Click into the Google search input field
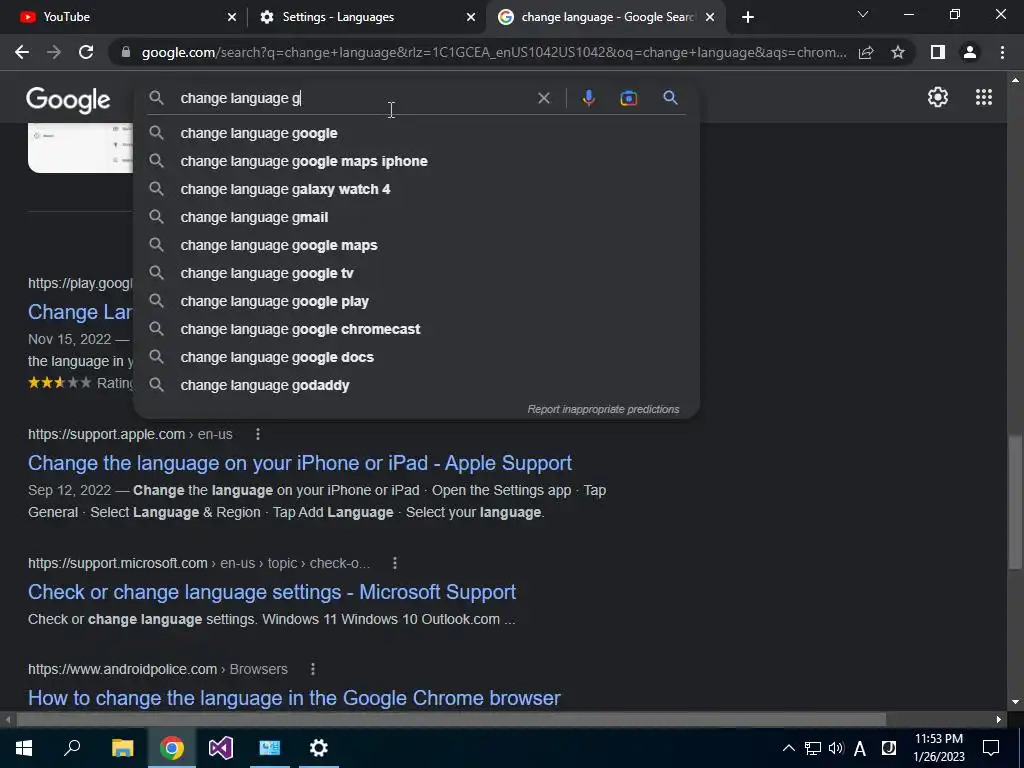Viewport: 1024px width, 768px height. click(x=353, y=98)
